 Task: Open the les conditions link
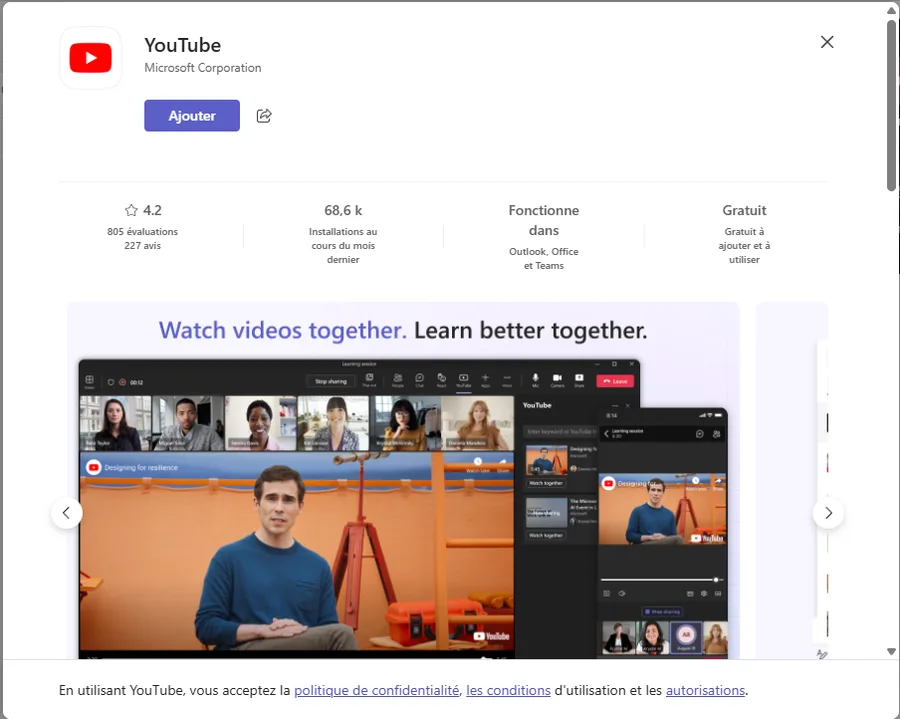(x=509, y=690)
